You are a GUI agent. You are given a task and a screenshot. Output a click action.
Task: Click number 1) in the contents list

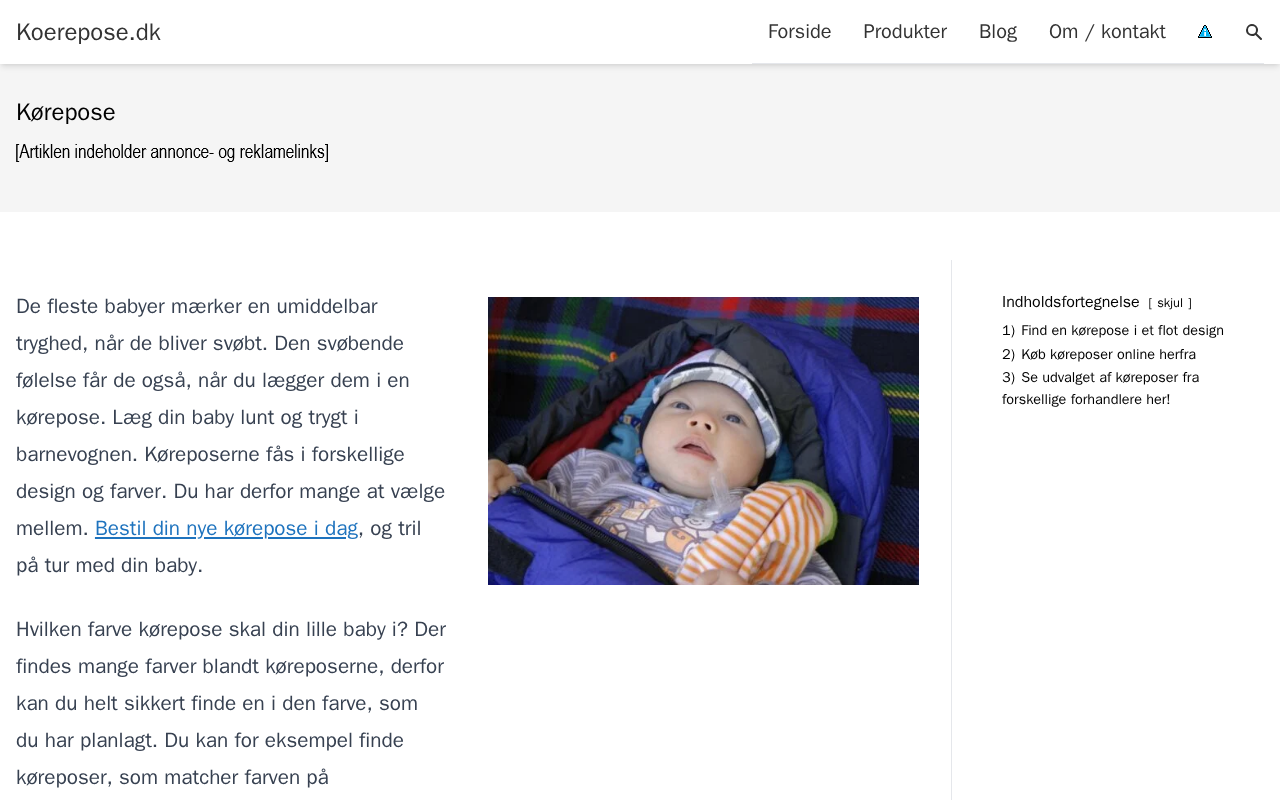pyautogui.click(x=1008, y=331)
